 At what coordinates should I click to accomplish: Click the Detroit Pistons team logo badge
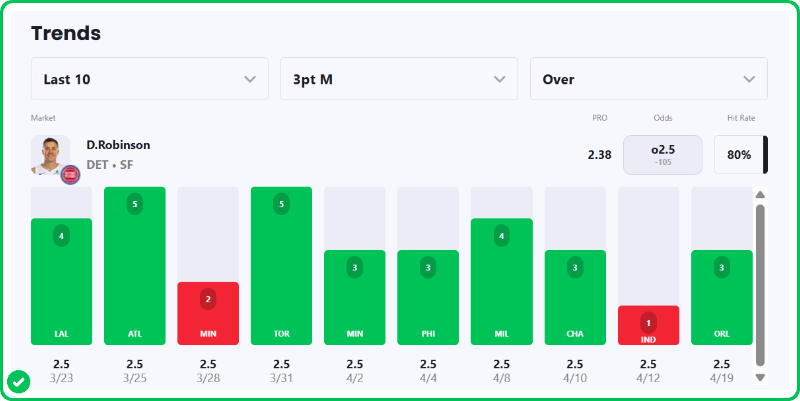click(x=70, y=174)
